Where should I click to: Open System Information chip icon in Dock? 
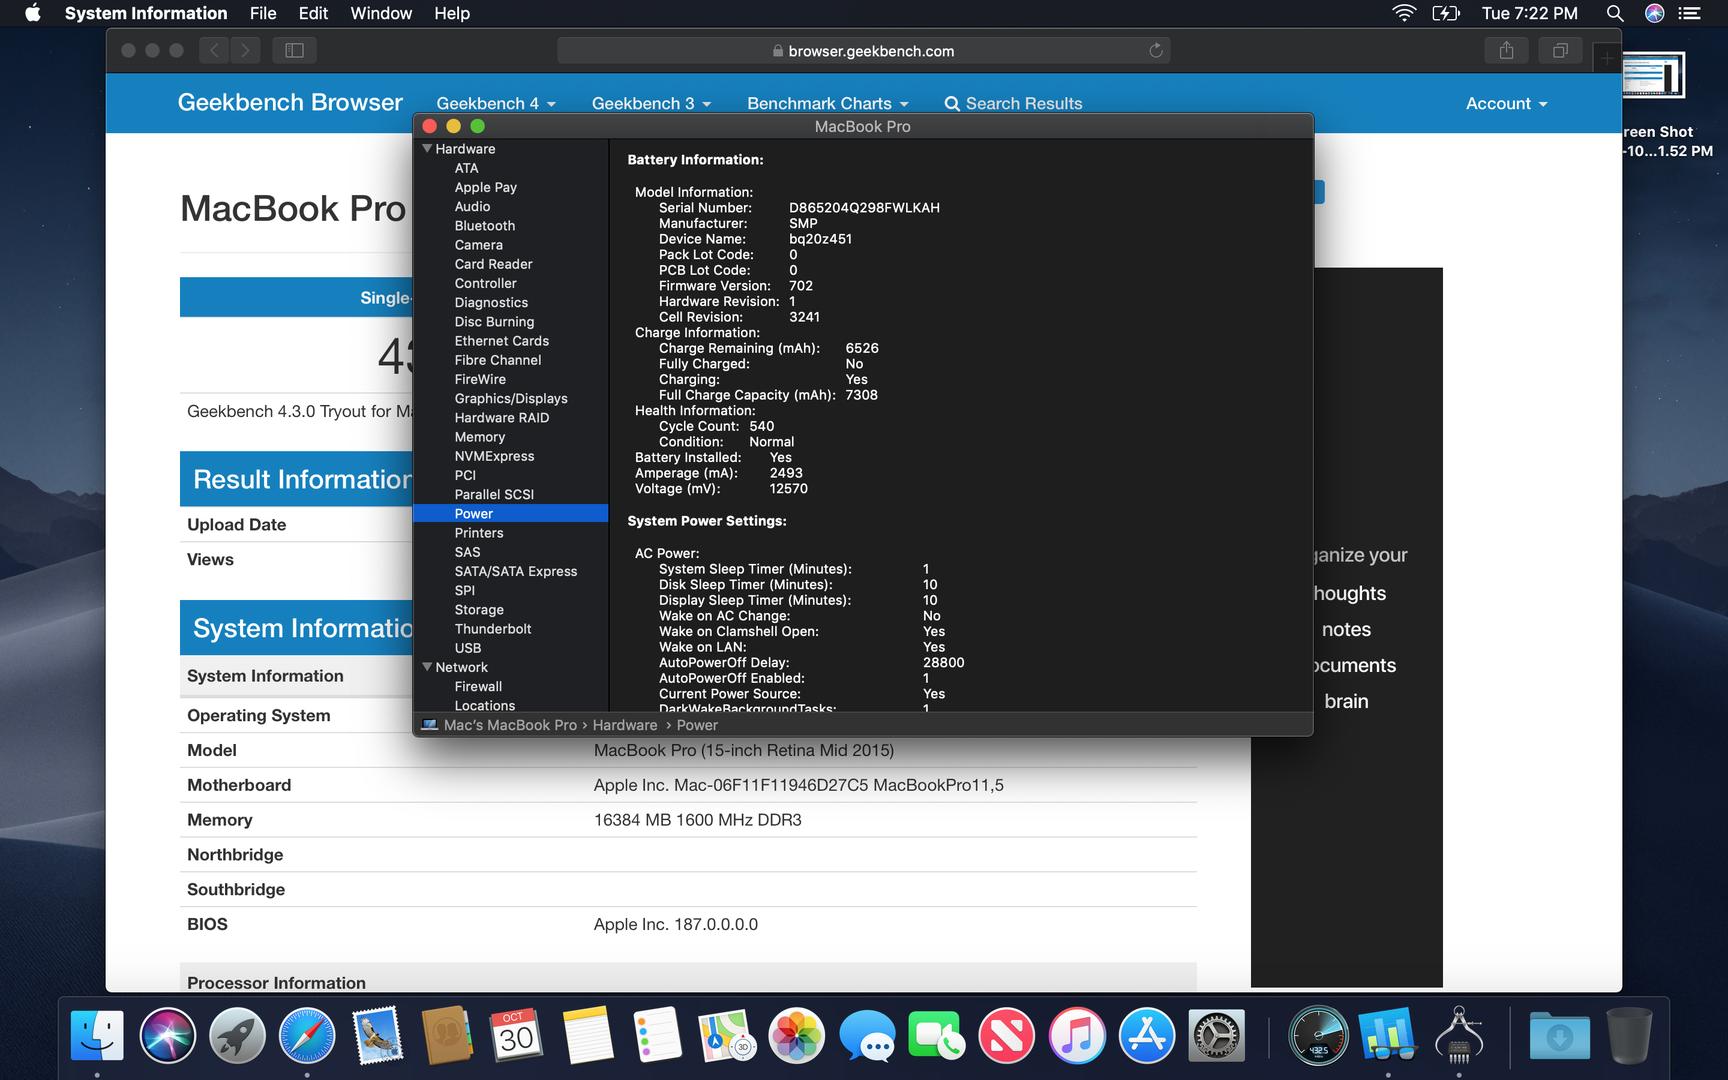1459,1035
